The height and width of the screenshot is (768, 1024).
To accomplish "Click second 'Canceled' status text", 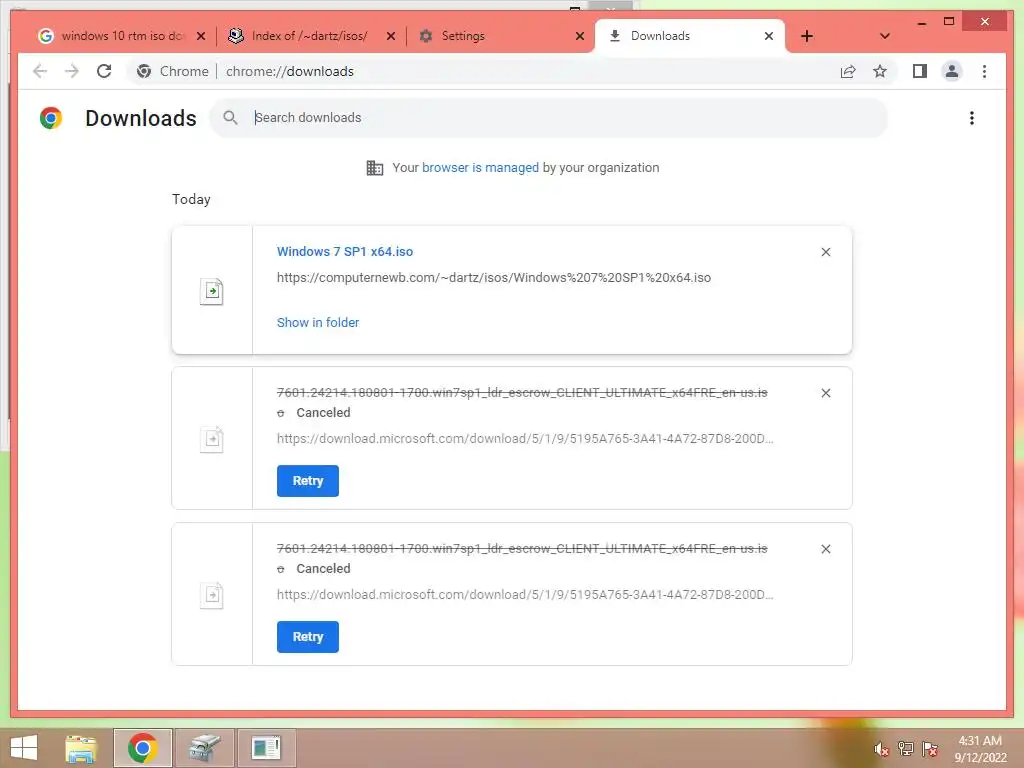I will tap(323, 569).
